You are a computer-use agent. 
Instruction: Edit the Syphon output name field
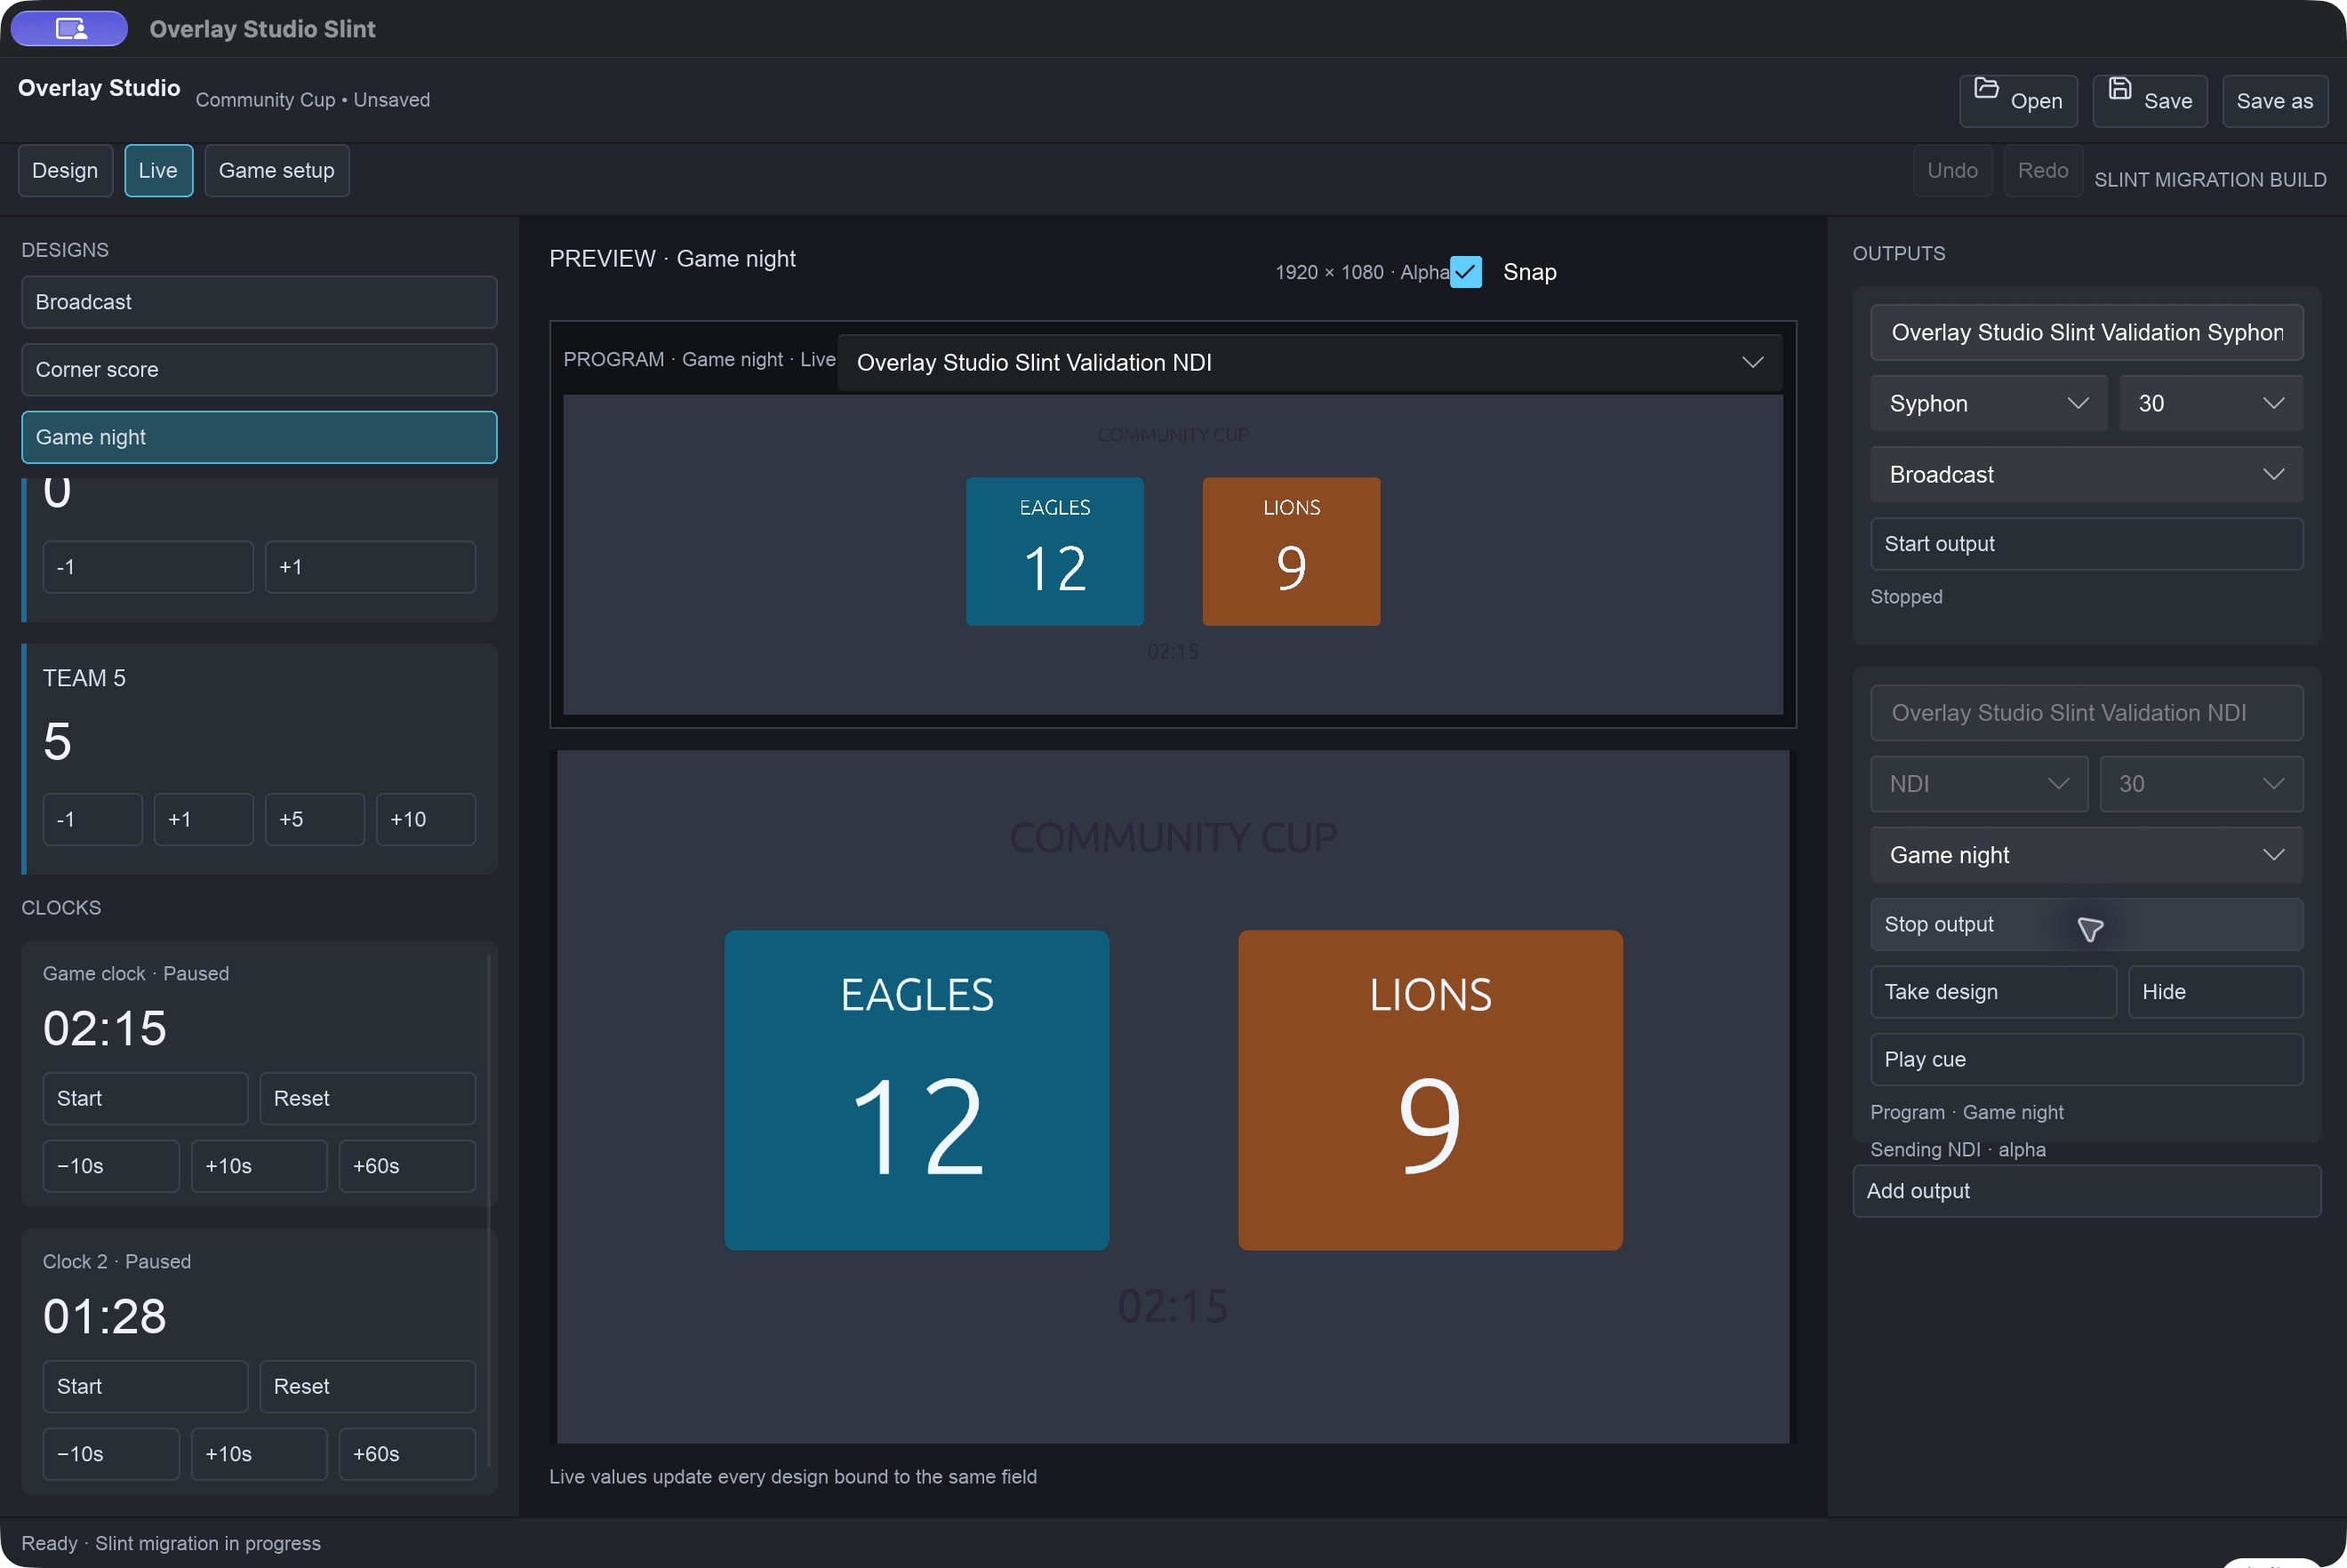[x=2086, y=332]
